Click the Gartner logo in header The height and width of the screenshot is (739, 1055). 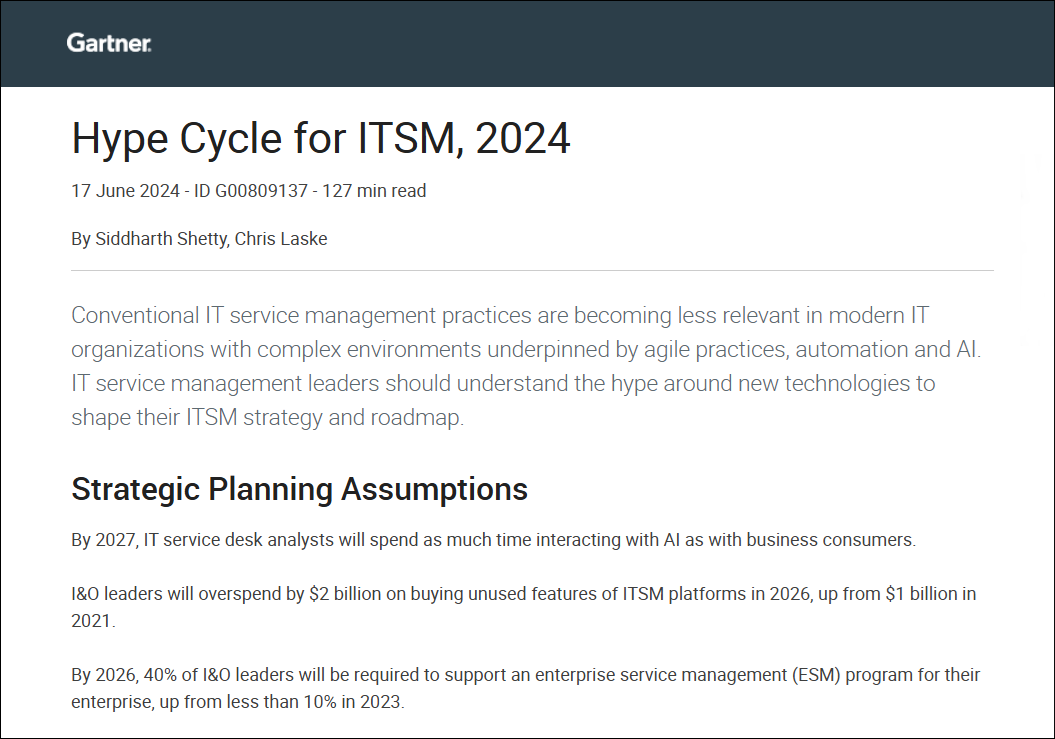click(109, 43)
